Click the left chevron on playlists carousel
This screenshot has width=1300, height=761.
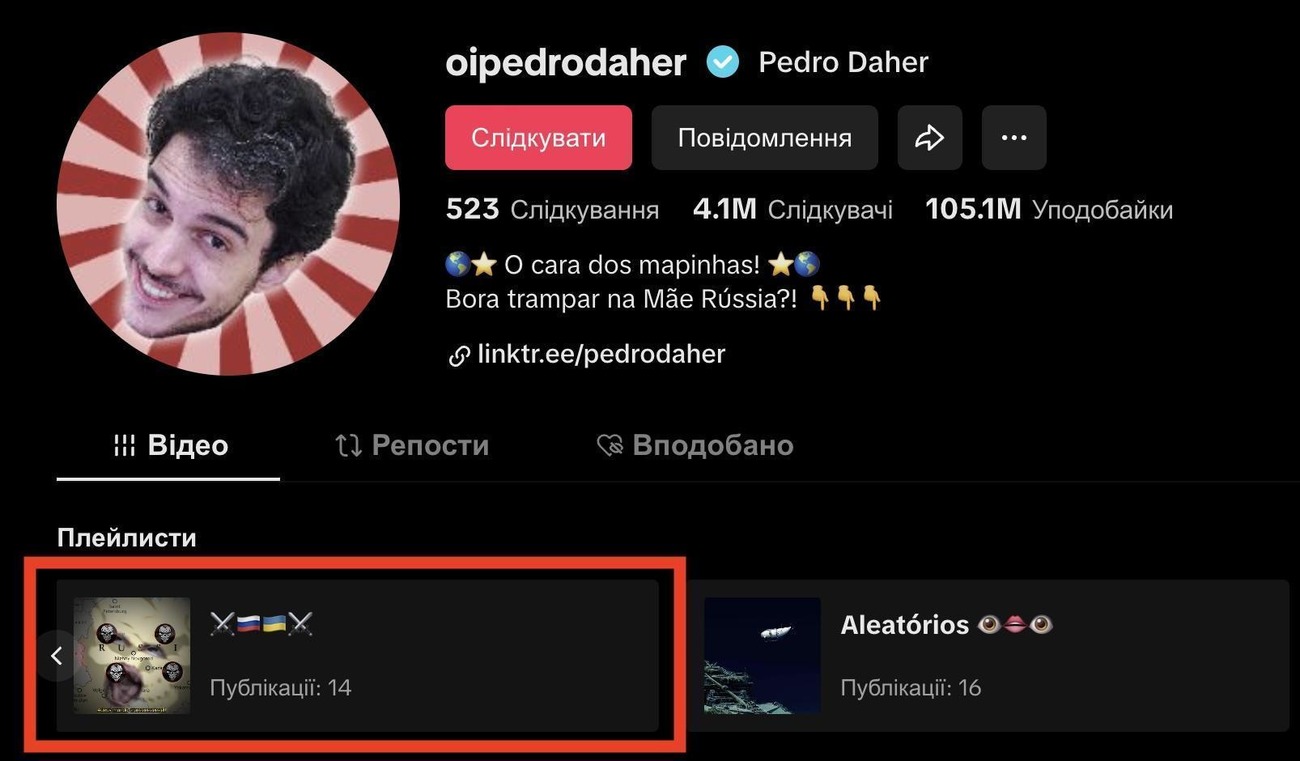[x=57, y=656]
